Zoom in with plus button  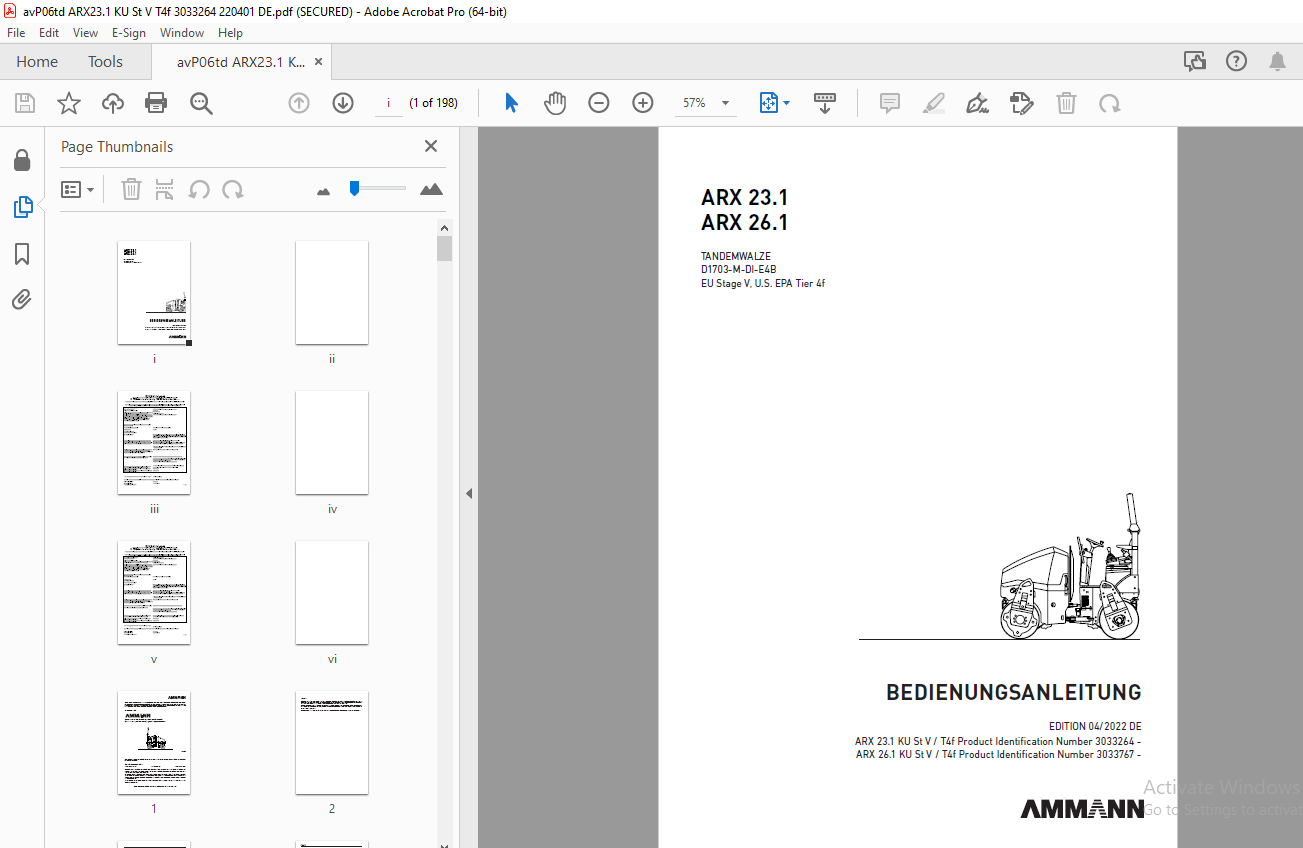click(643, 103)
